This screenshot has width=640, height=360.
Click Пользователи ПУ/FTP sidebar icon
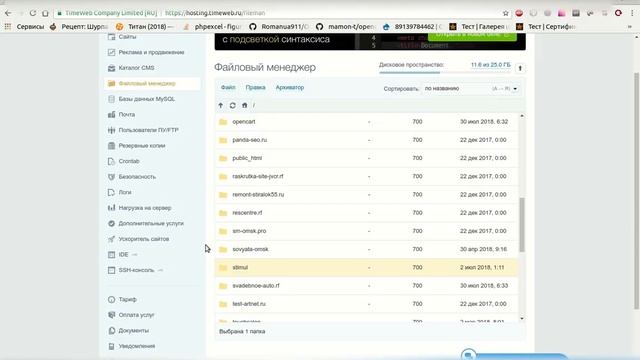111,130
